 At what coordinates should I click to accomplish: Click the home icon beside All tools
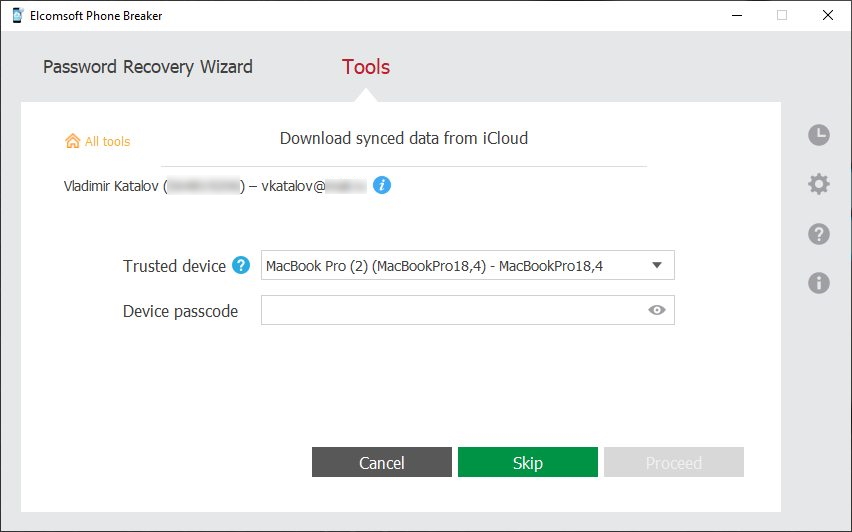point(72,141)
